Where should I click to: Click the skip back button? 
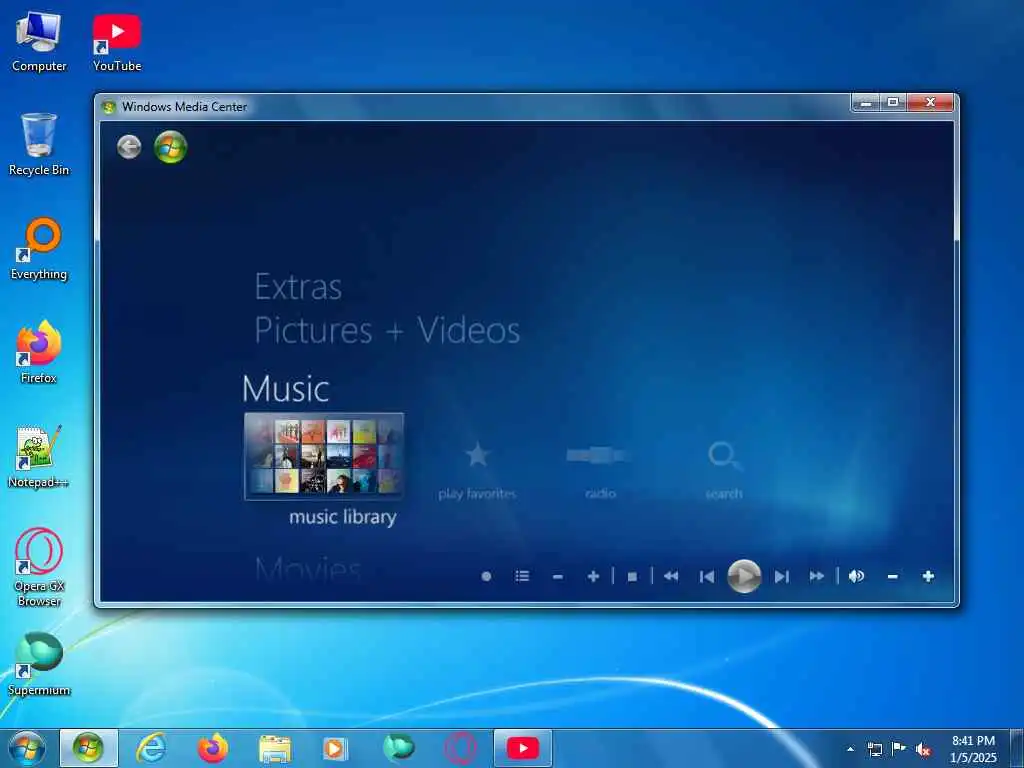click(707, 577)
